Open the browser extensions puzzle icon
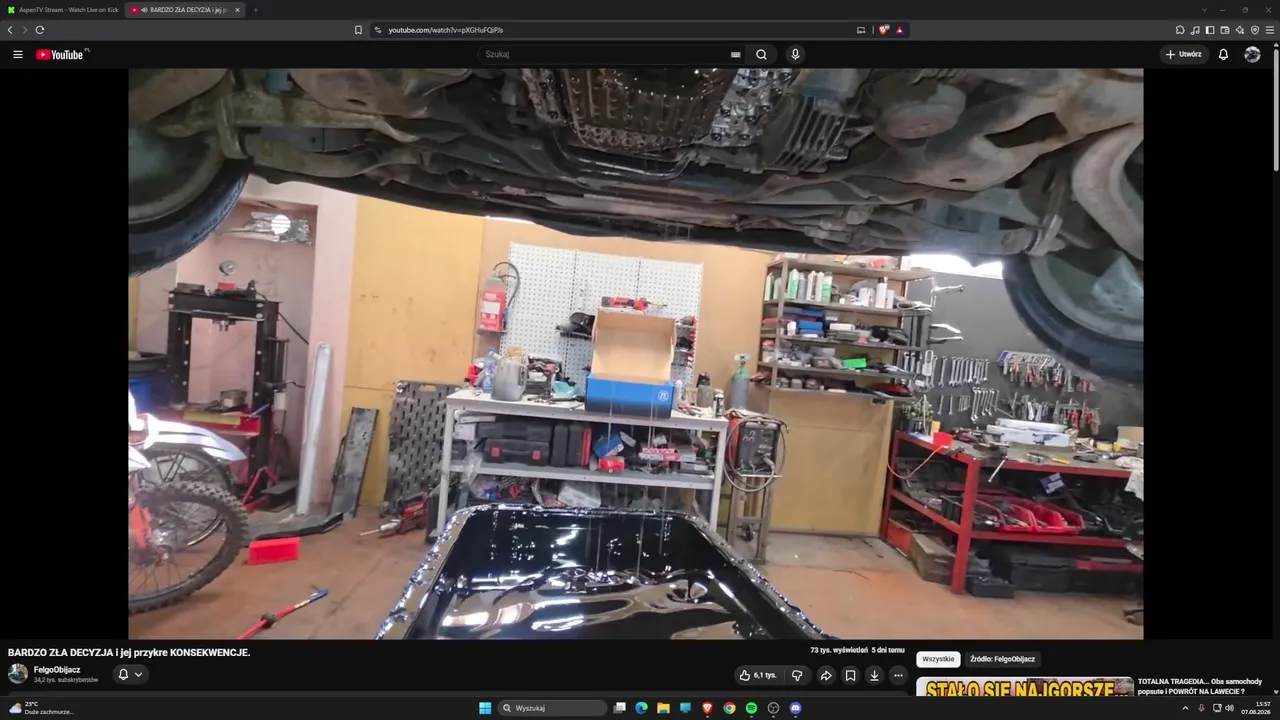Viewport: 1280px width, 720px height. (x=1180, y=30)
